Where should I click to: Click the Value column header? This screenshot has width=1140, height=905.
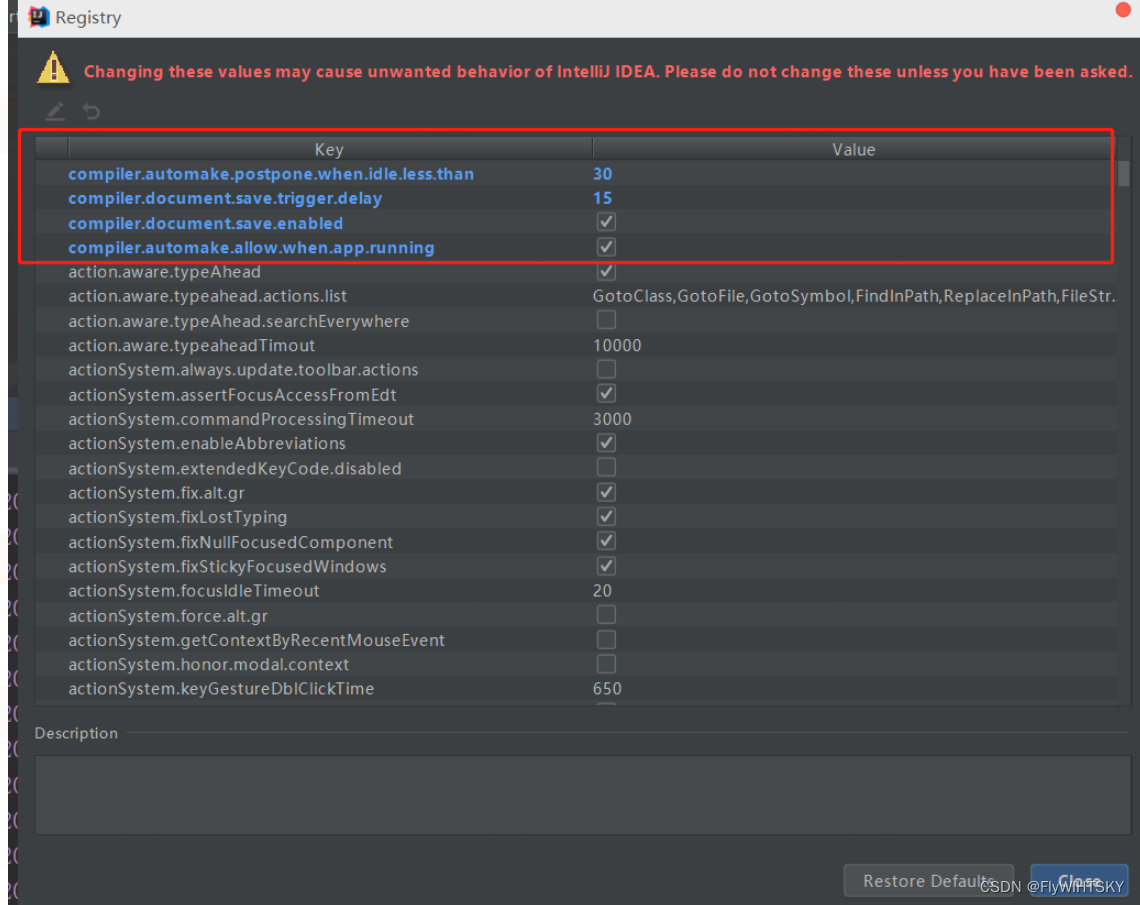(854, 149)
